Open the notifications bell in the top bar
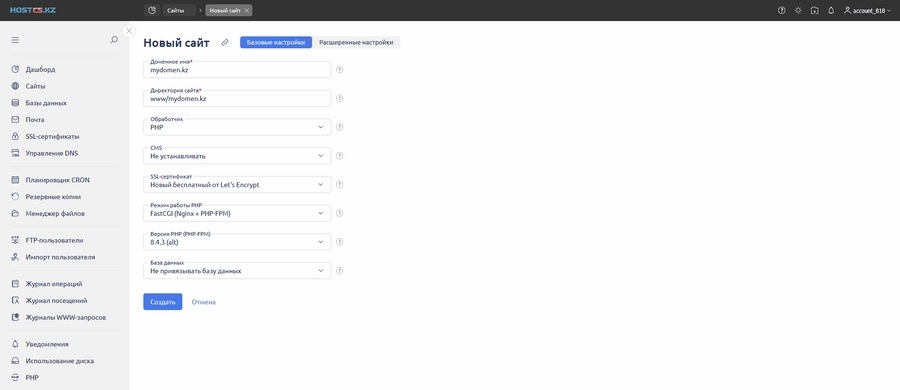This screenshot has height=390, width=900. point(831,10)
